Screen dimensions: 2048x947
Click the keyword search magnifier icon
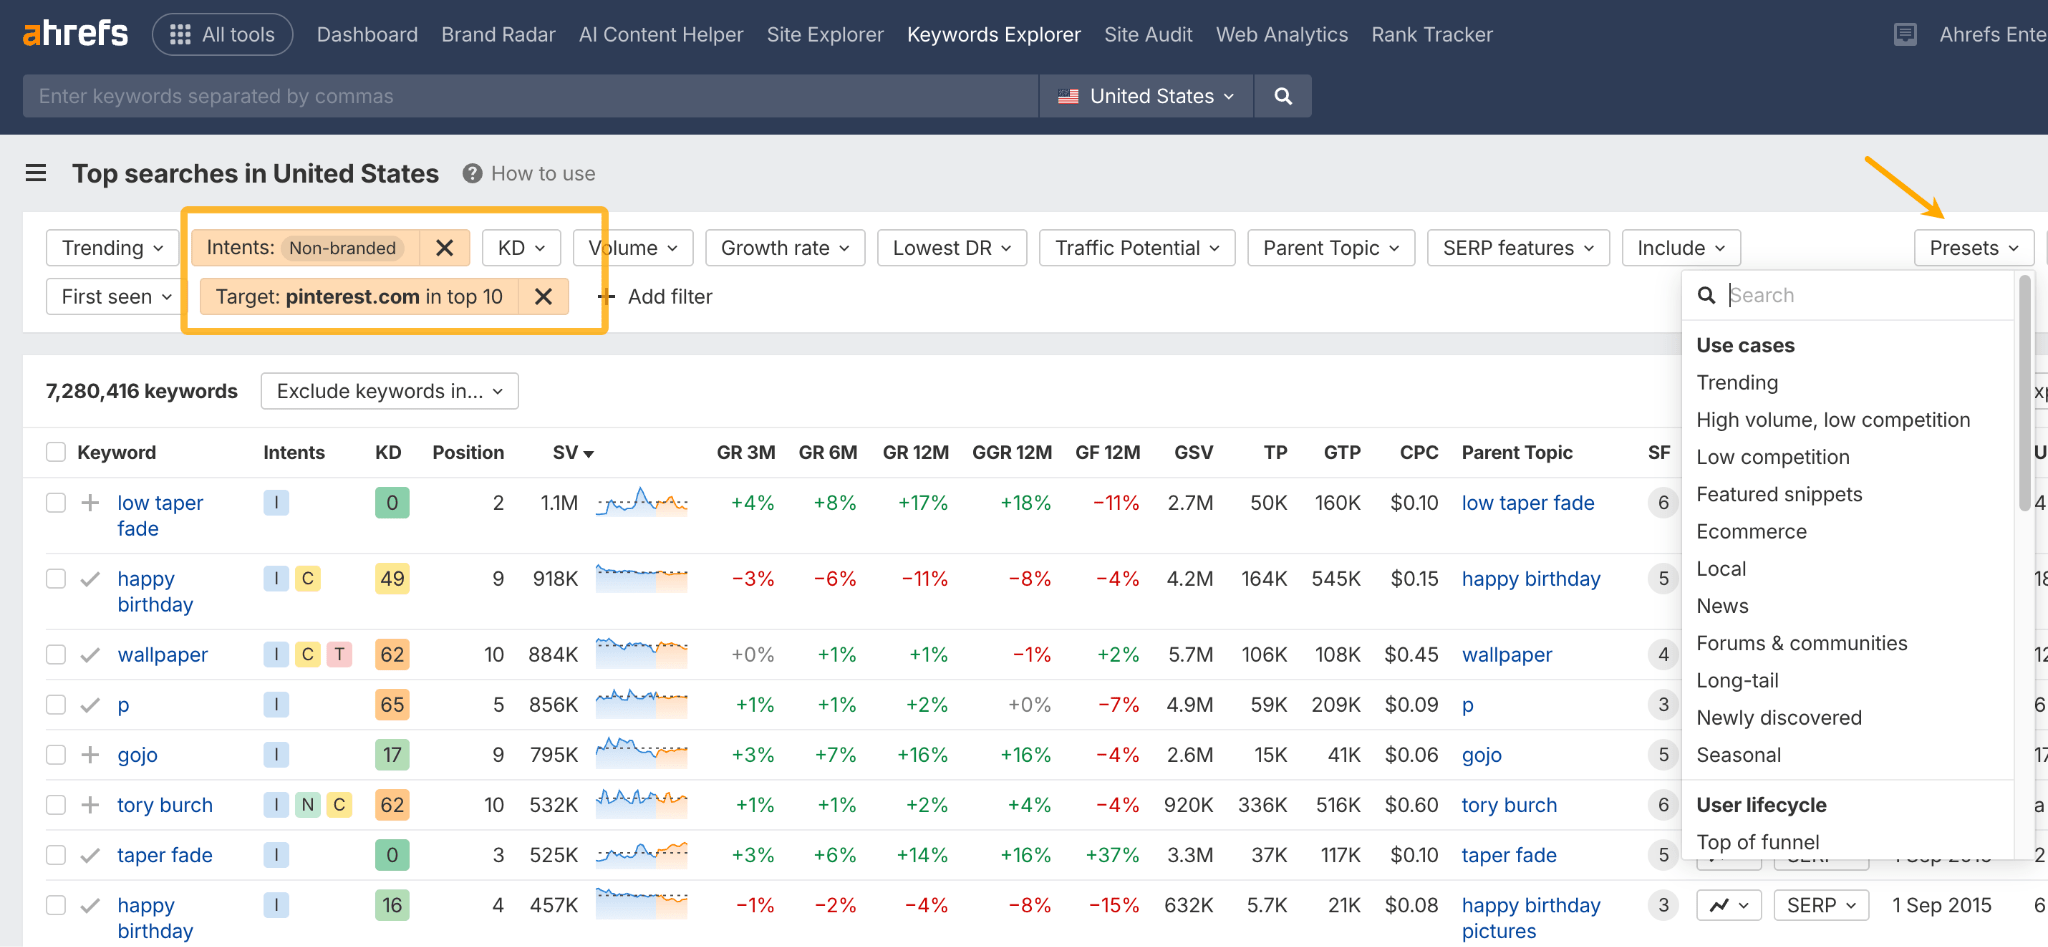point(1283,95)
